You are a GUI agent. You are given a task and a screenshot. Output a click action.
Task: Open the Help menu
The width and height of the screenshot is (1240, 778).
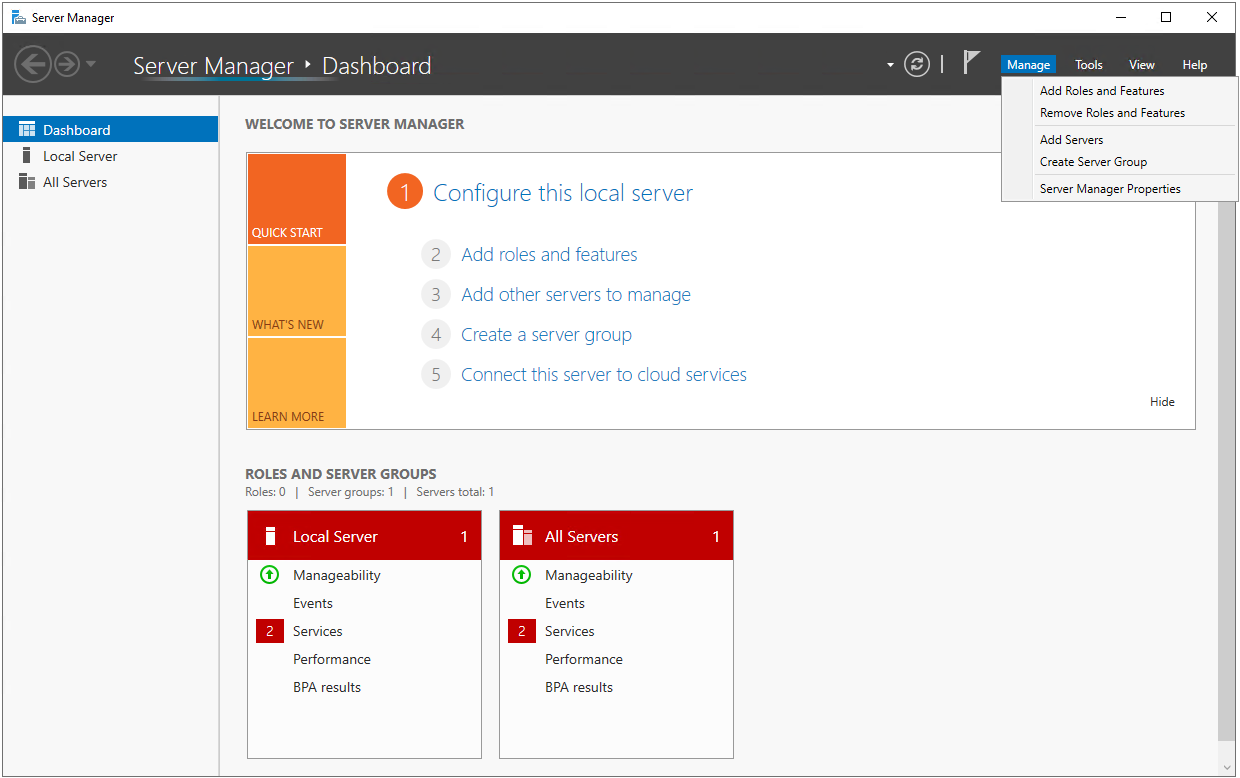coord(1195,65)
